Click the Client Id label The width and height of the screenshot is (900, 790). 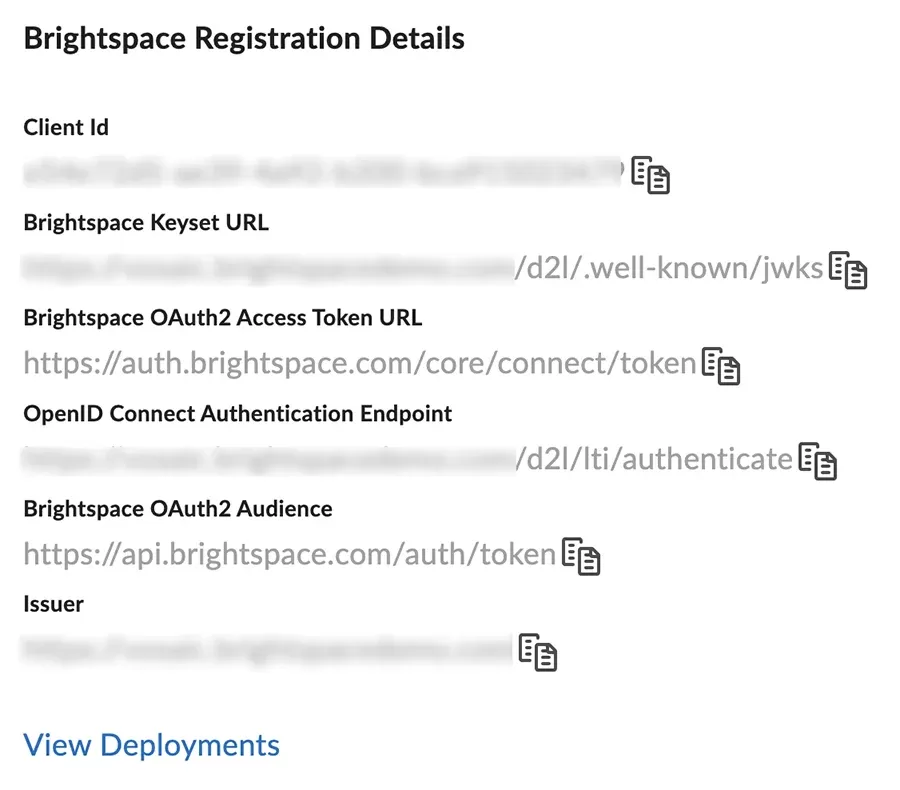66,127
